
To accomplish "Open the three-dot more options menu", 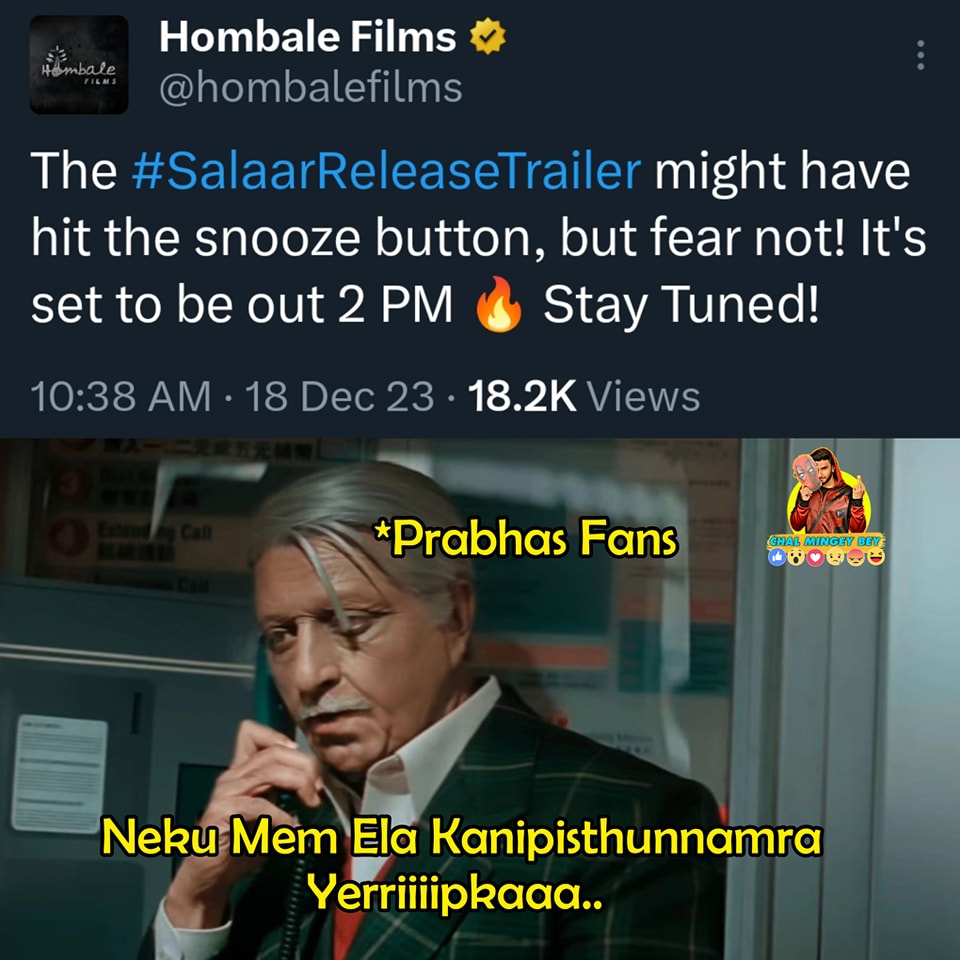I will pyautogui.click(x=920, y=55).
